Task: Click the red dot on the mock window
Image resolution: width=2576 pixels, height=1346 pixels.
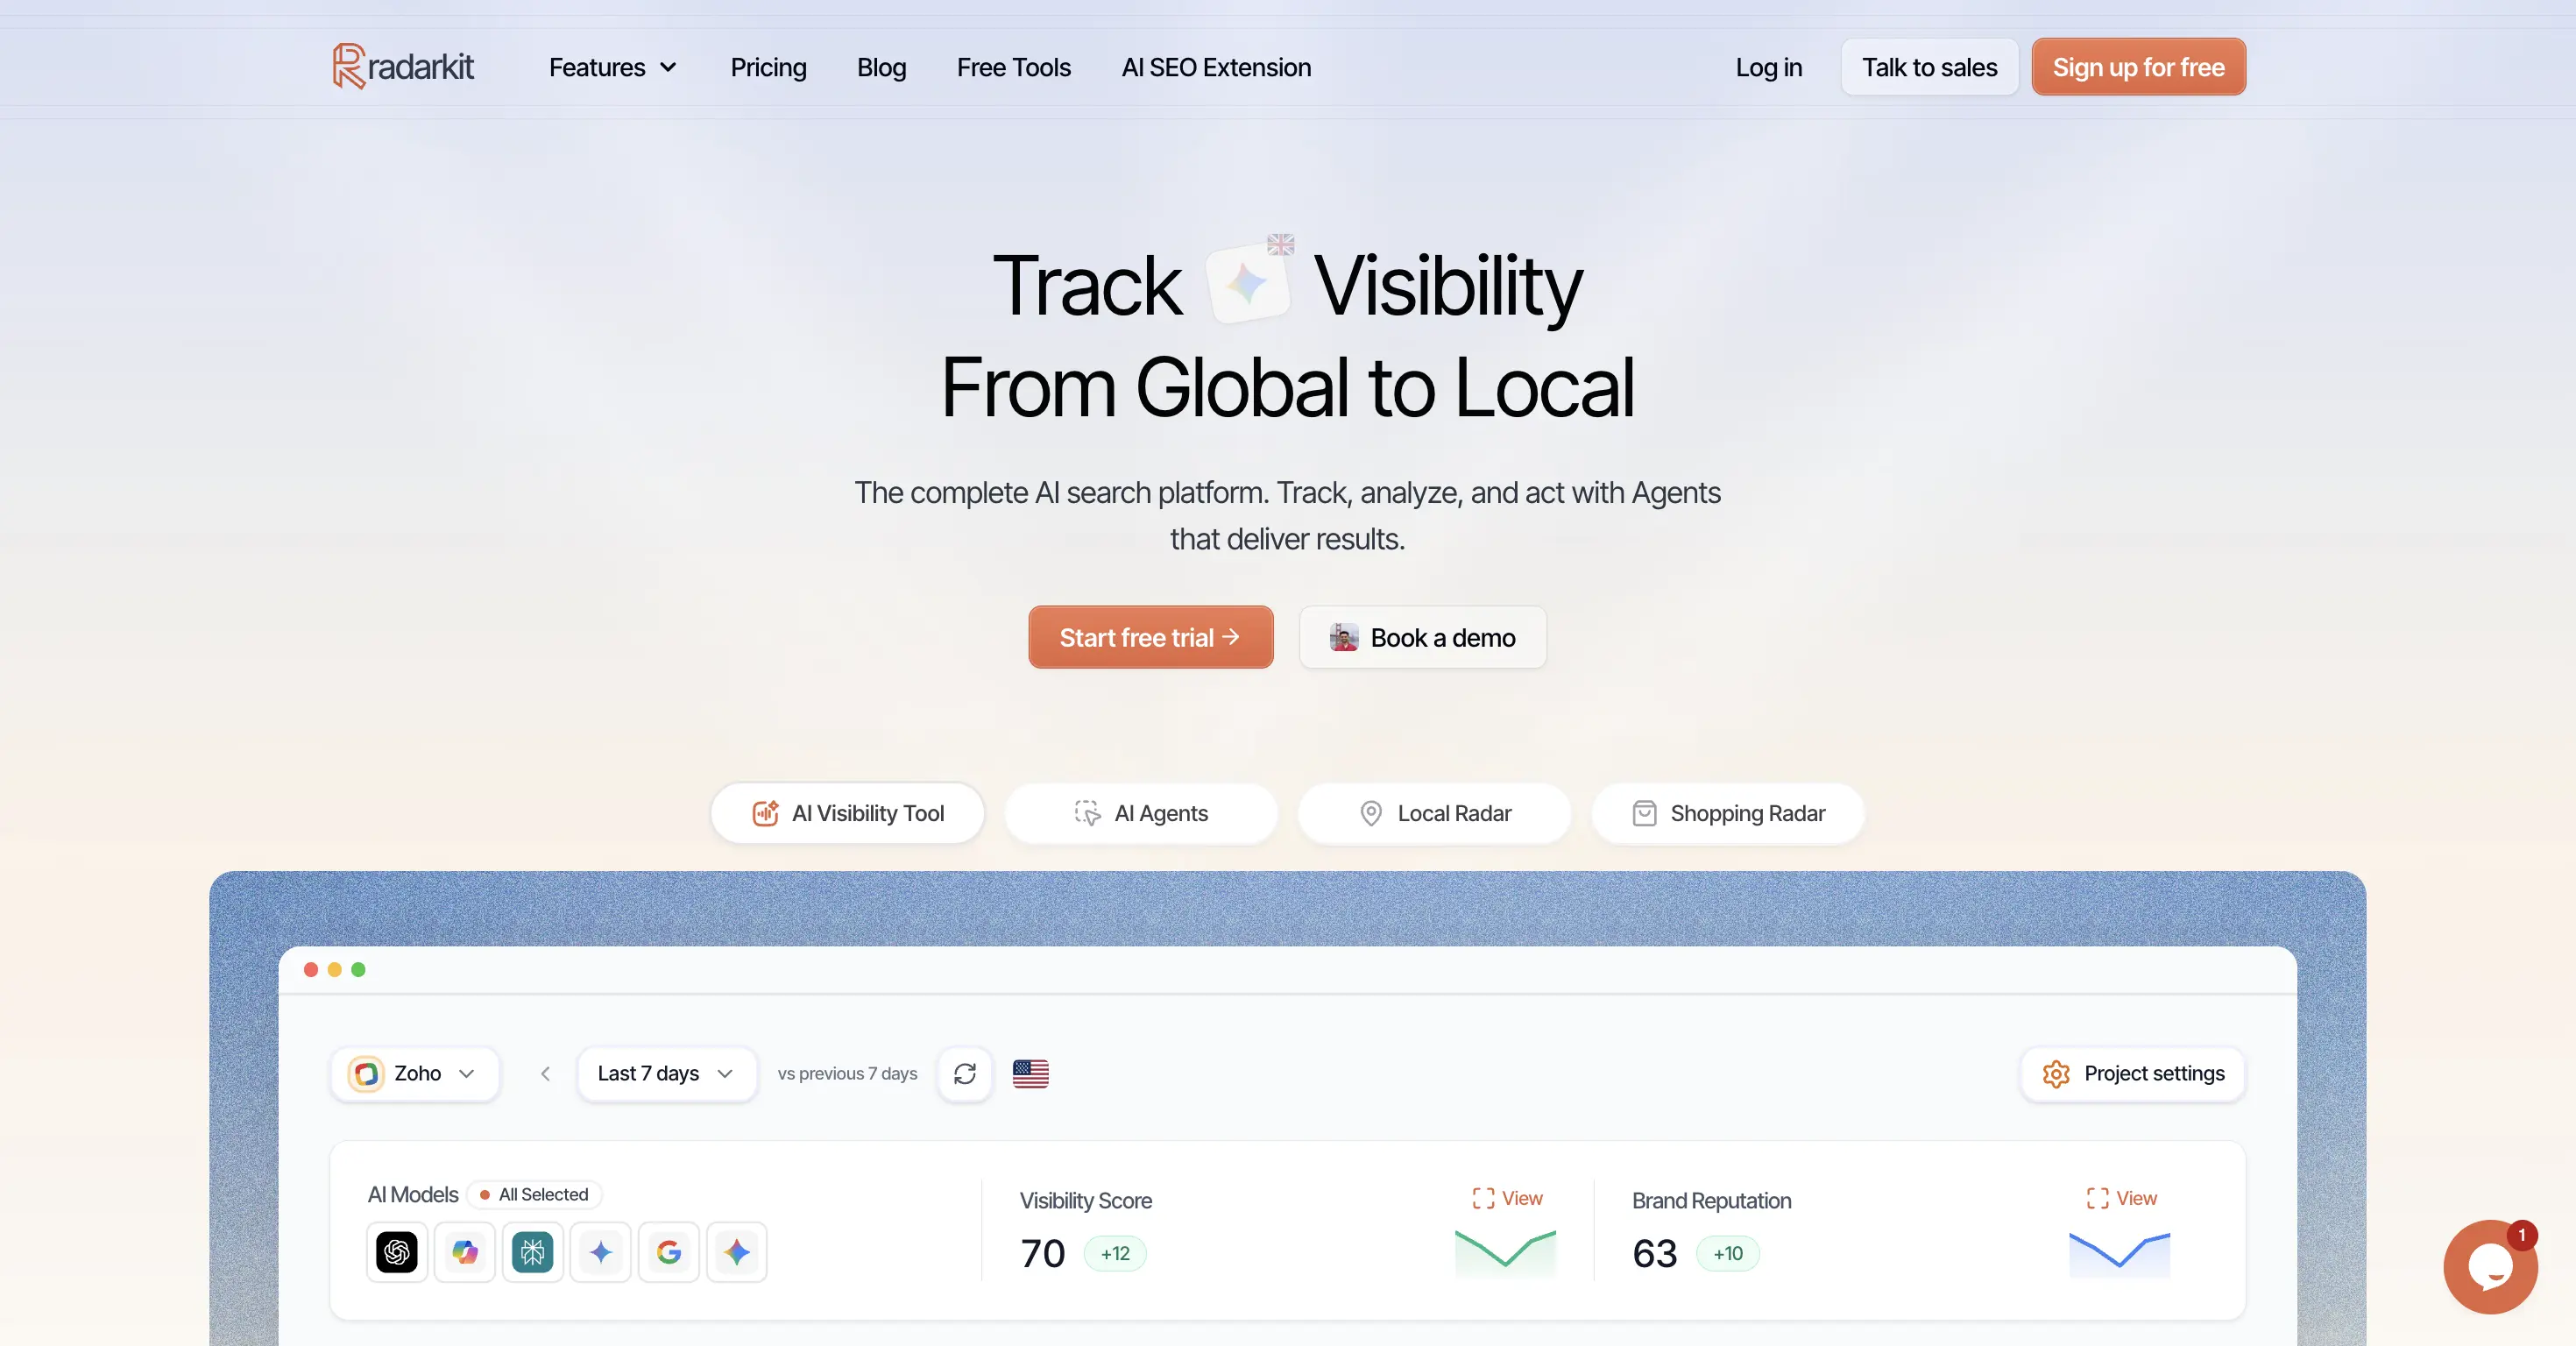Action: click(x=311, y=970)
